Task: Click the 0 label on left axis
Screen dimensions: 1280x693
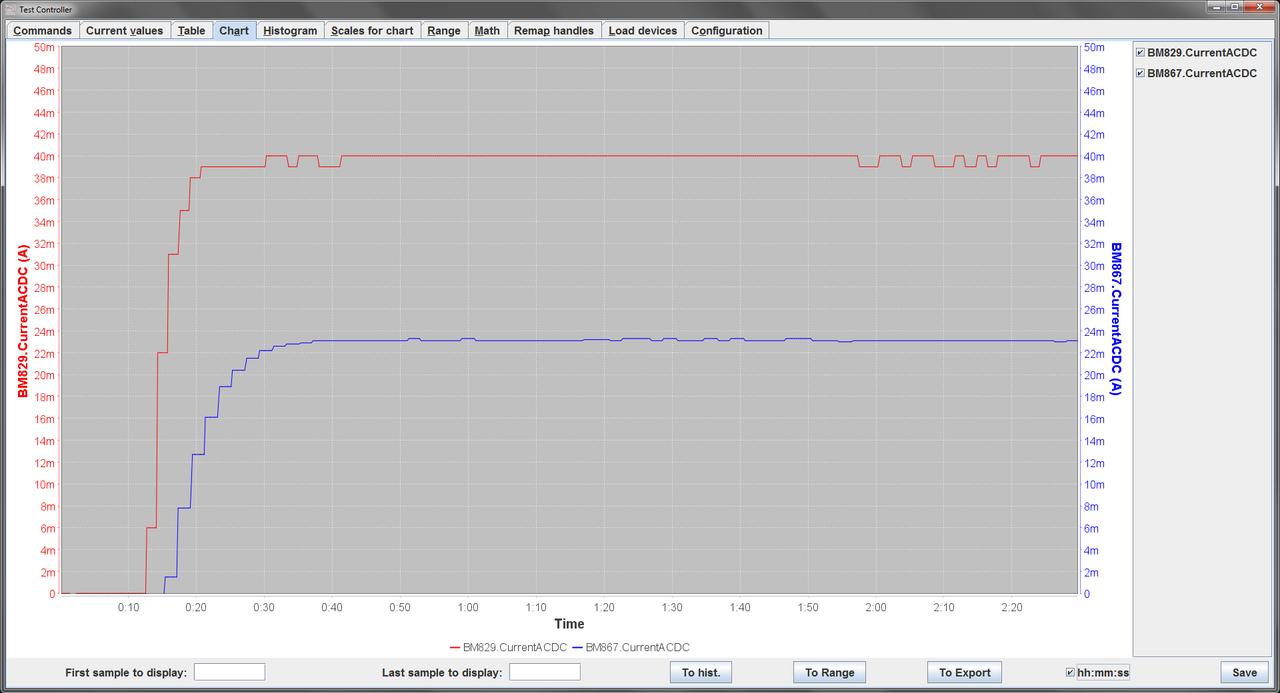Action: pos(52,594)
